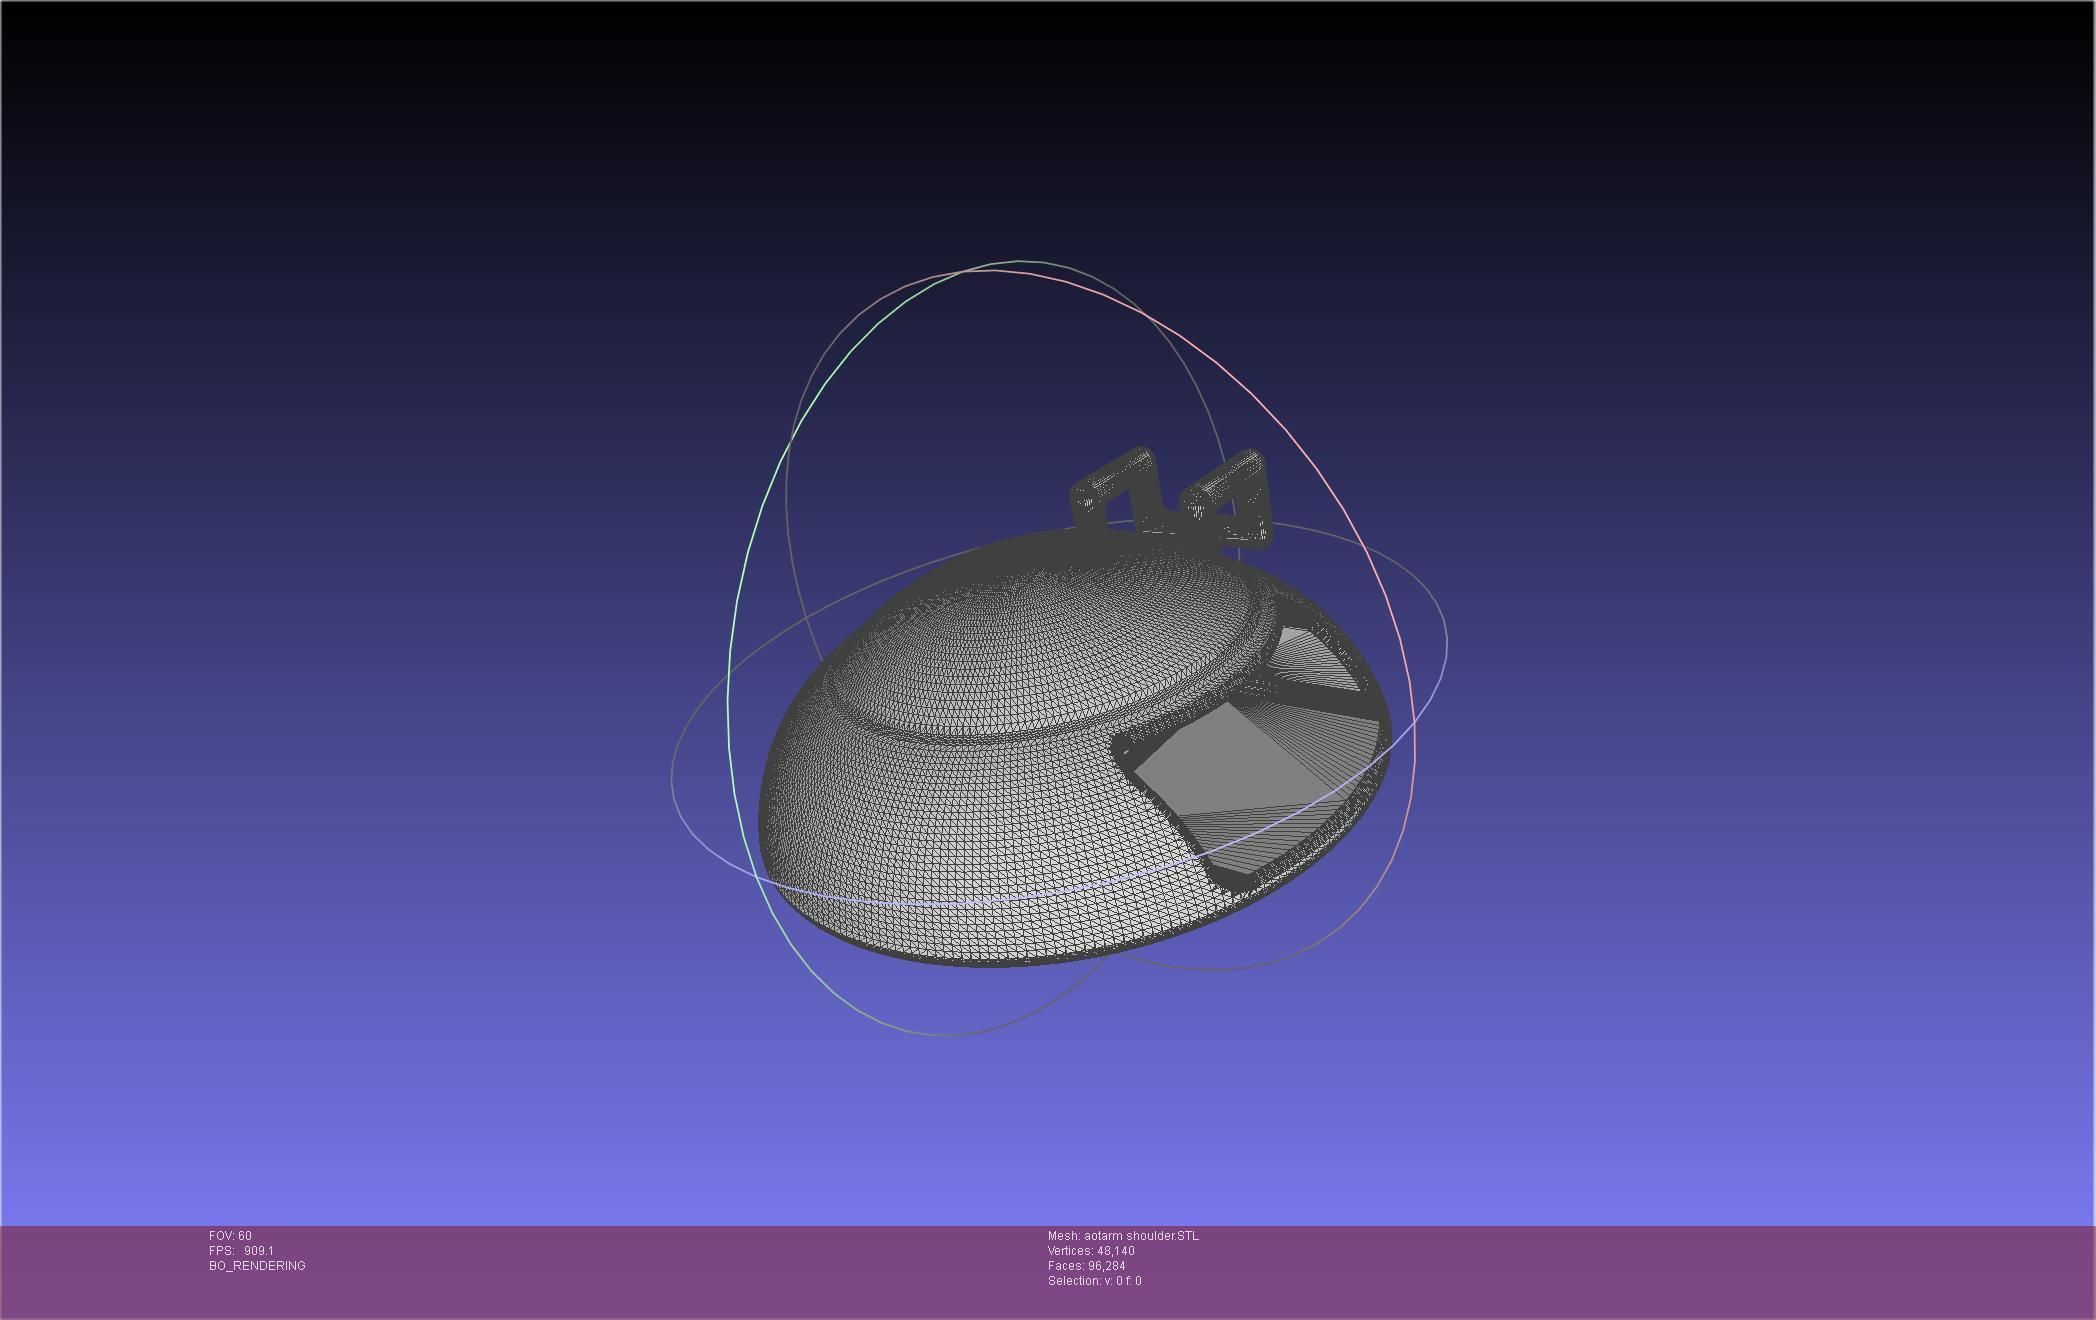Image resolution: width=2096 pixels, height=1320 pixels.
Task: Click the FPS 909.1 readout
Action: [241, 1251]
